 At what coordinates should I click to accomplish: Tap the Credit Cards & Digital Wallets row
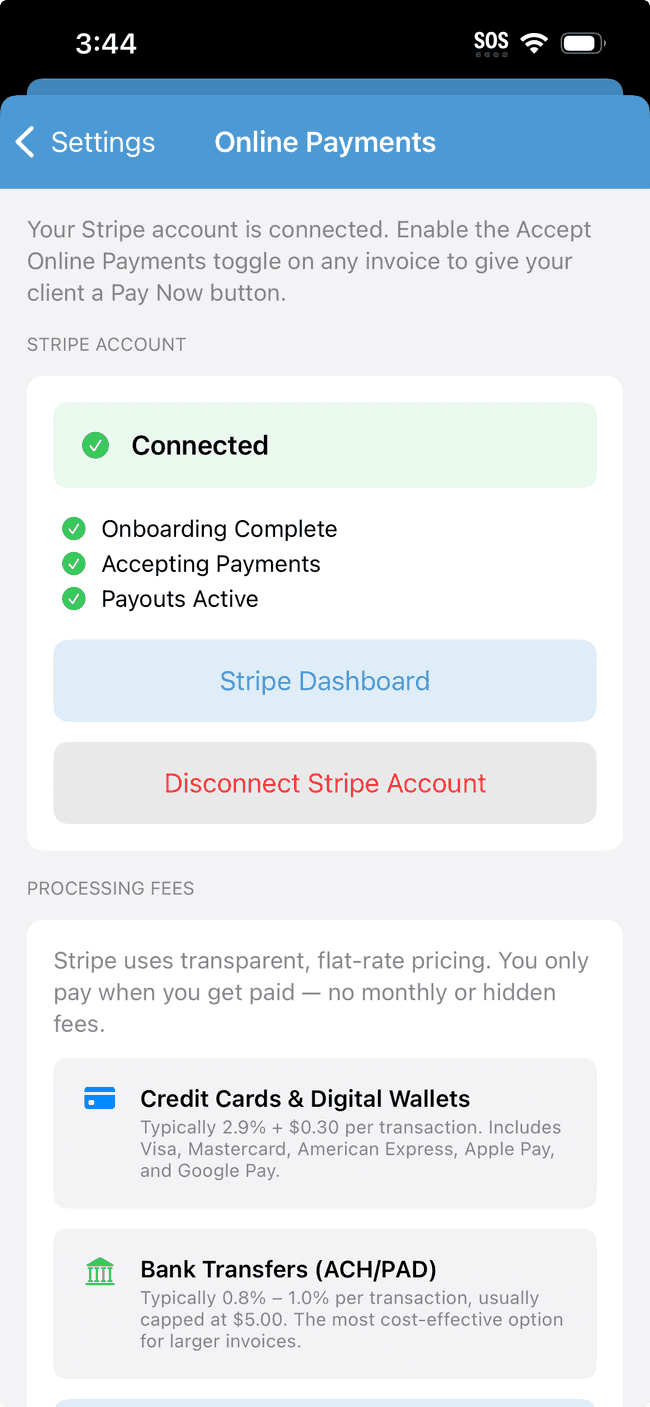(x=325, y=1132)
